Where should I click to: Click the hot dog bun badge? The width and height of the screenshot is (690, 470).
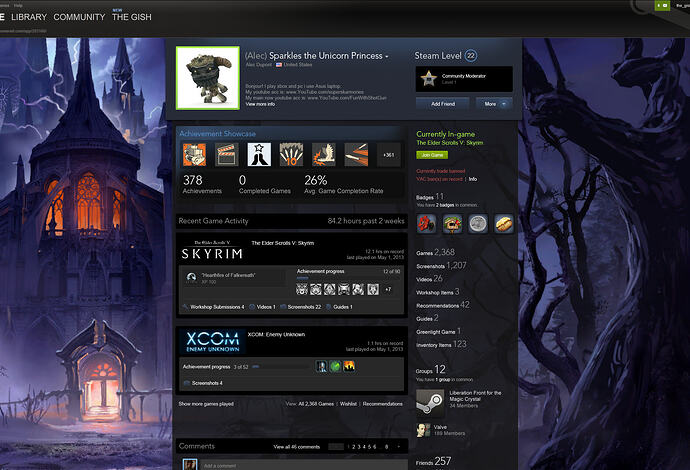pos(504,224)
